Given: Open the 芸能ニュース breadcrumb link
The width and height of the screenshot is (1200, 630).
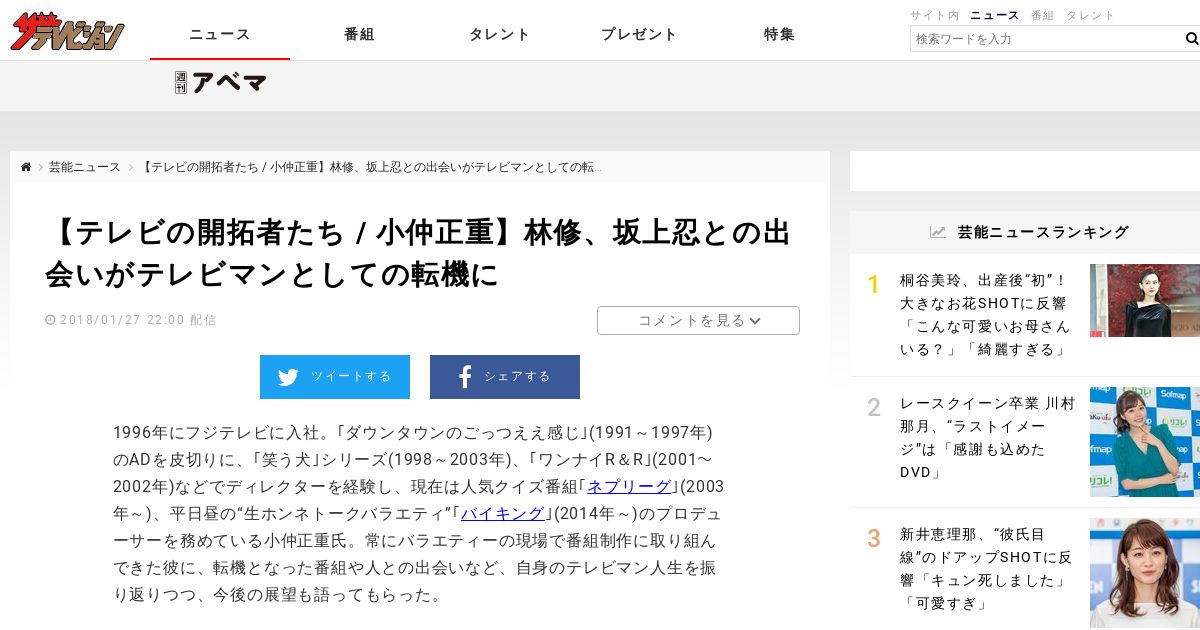Looking at the screenshot, I should (x=85, y=167).
